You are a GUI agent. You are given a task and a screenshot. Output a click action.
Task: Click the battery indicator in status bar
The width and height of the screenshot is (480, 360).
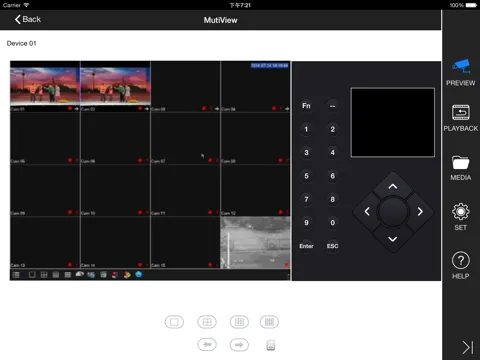[471, 5]
